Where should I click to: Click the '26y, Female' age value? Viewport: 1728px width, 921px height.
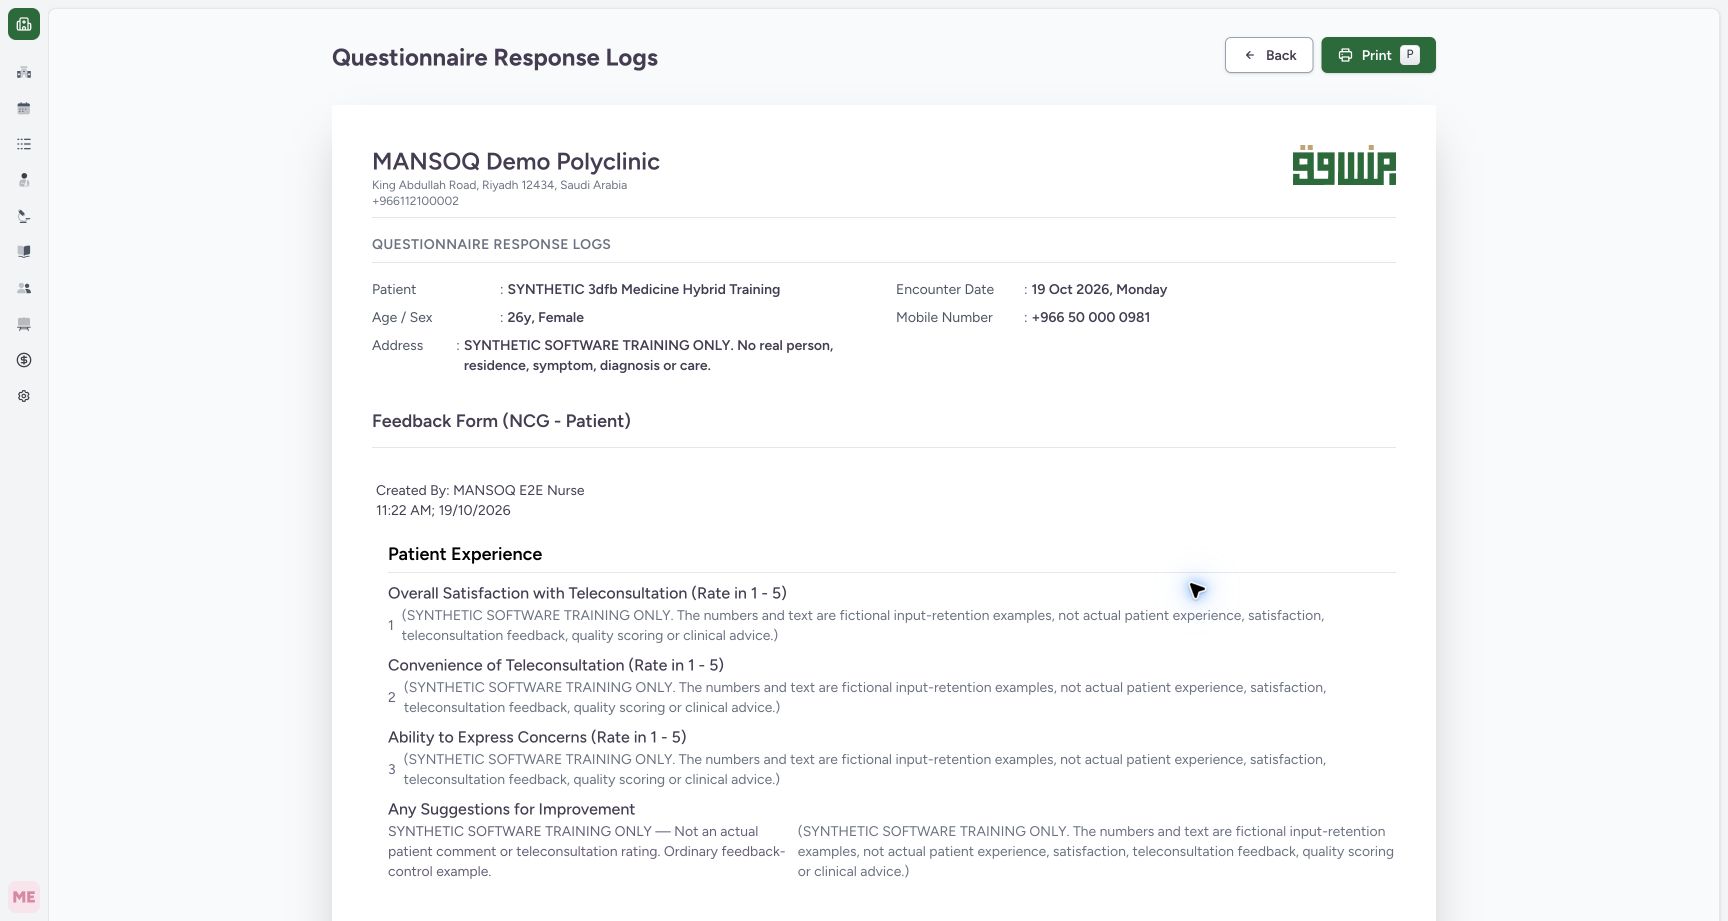click(545, 317)
